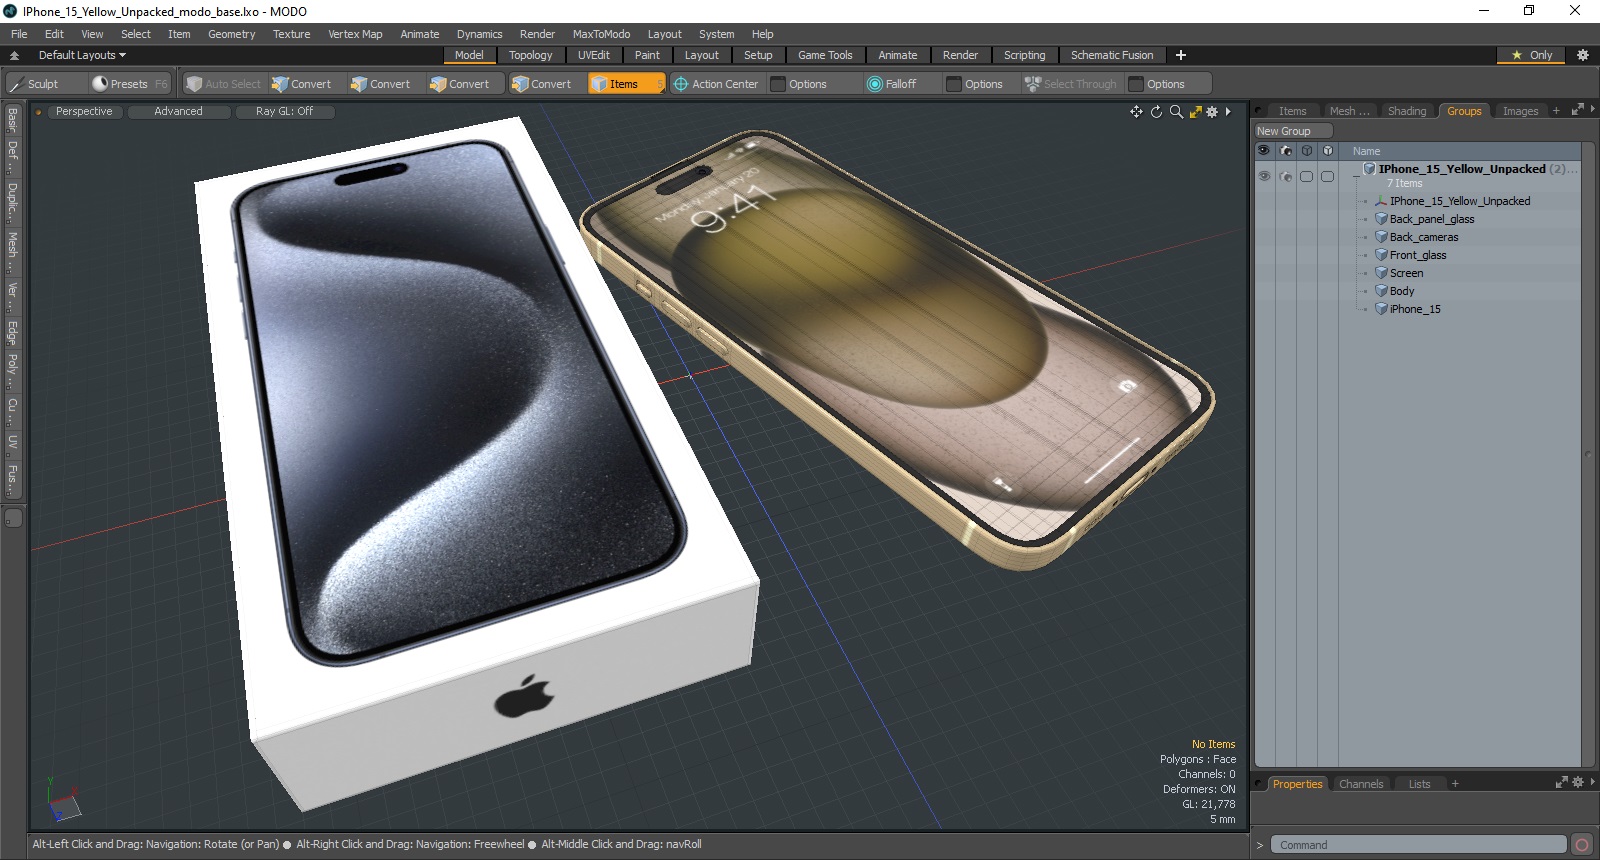Image resolution: width=1600 pixels, height=860 pixels.
Task: Select the Front_glass mesh item
Action: (1417, 255)
